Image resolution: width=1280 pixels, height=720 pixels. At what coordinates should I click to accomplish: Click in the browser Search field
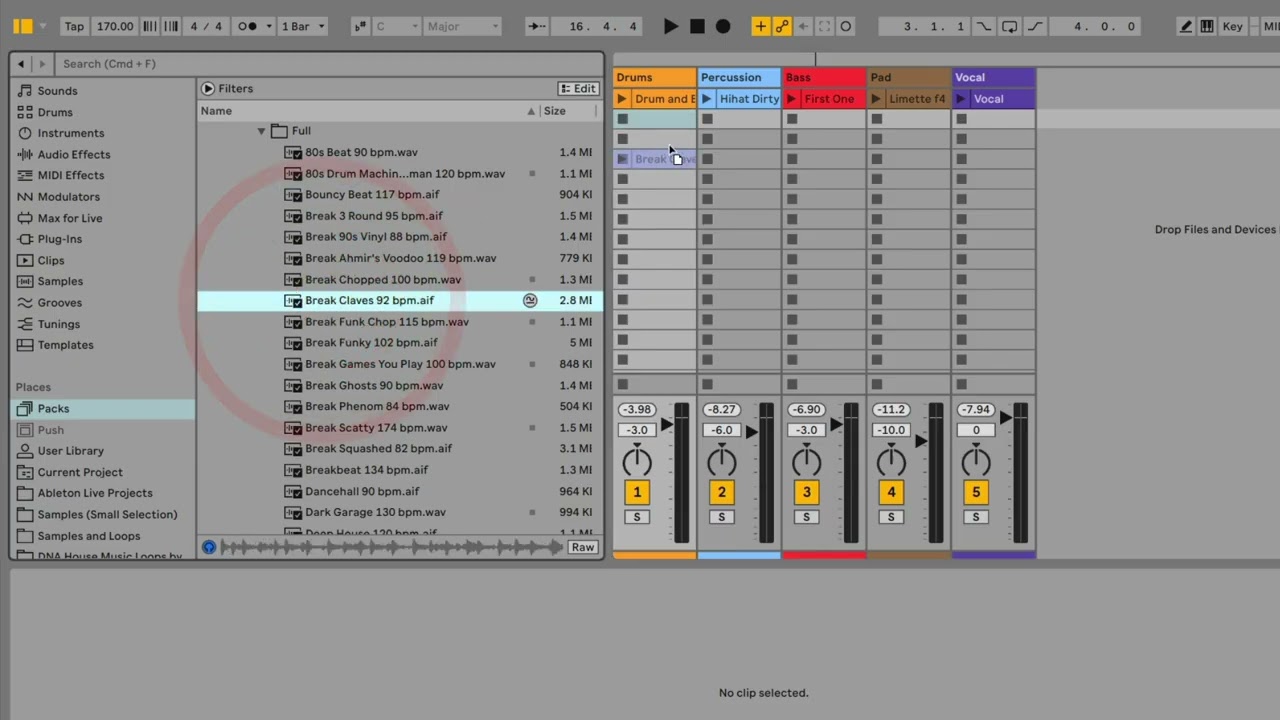[x=330, y=64]
